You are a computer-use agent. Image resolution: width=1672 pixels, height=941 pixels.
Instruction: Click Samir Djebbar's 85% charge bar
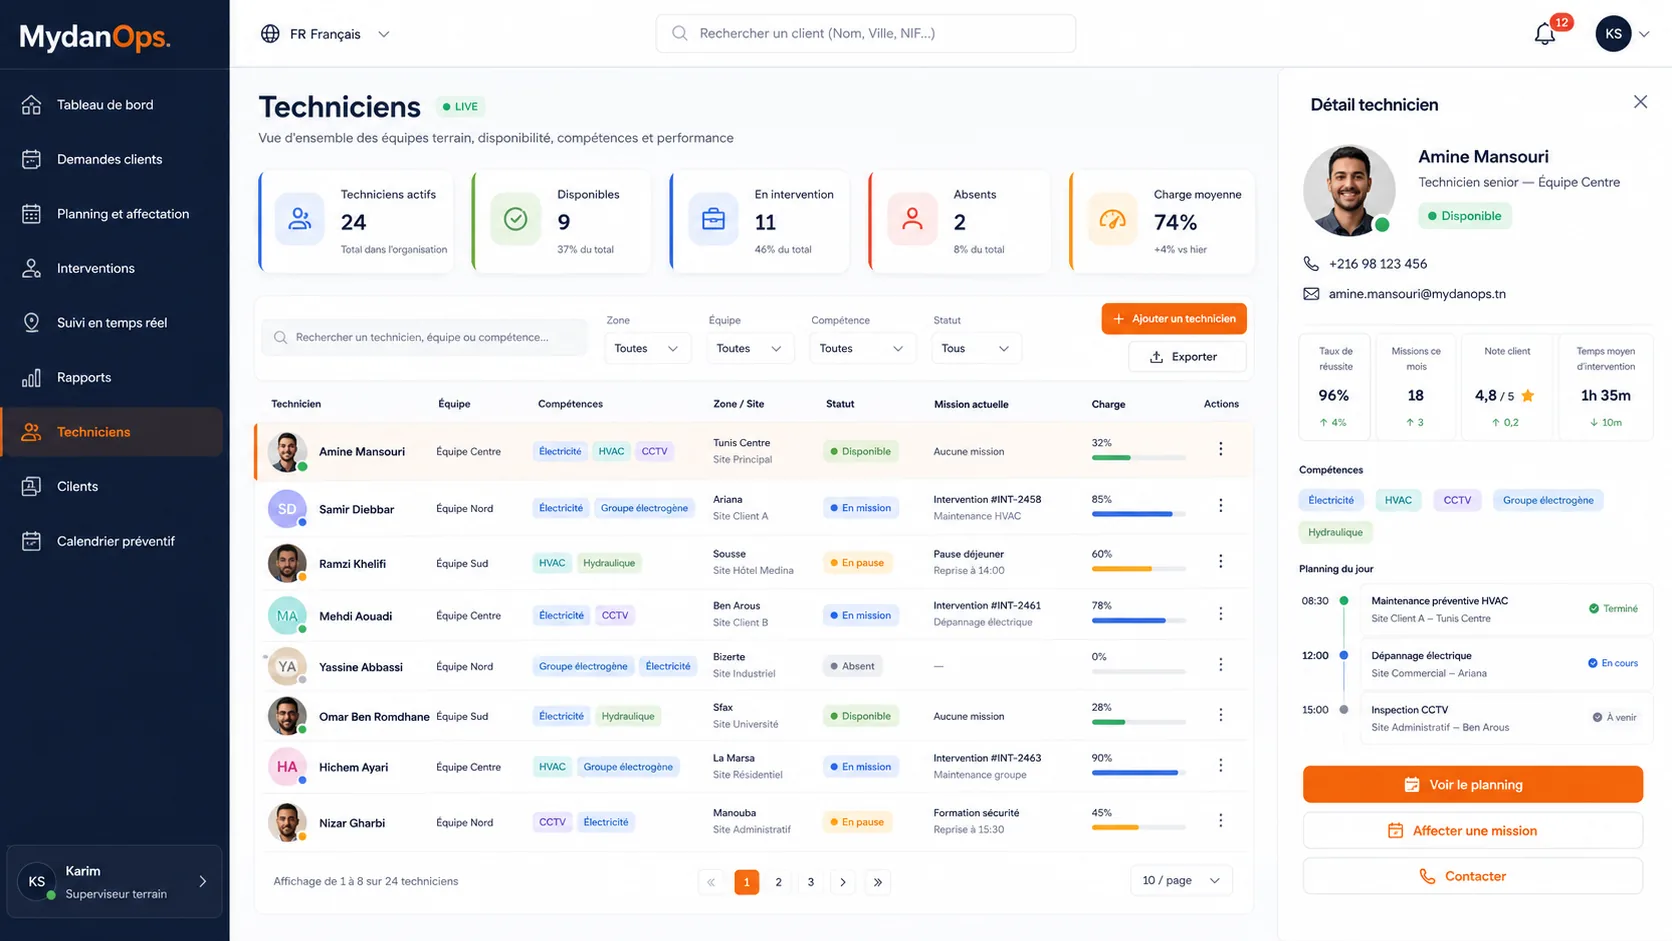coord(1138,514)
